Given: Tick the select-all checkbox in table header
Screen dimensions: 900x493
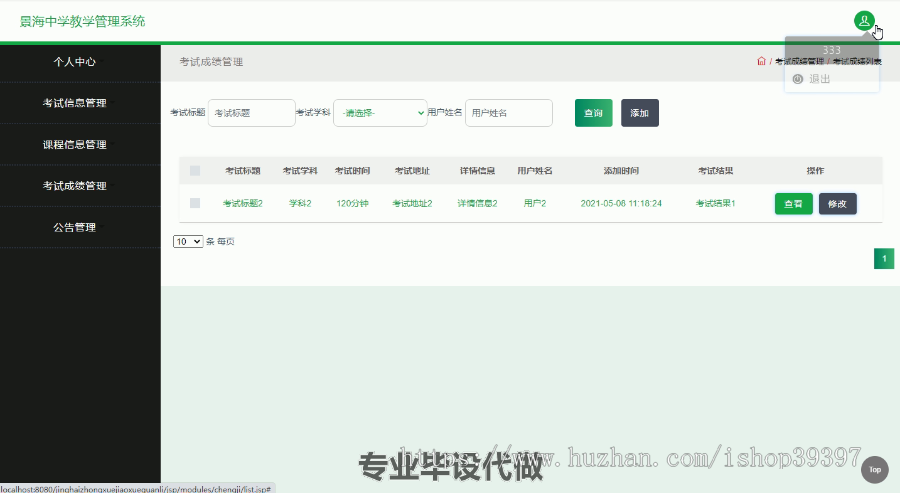Looking at the screenshot, I should pyautogui.click(x=195, y=170).
